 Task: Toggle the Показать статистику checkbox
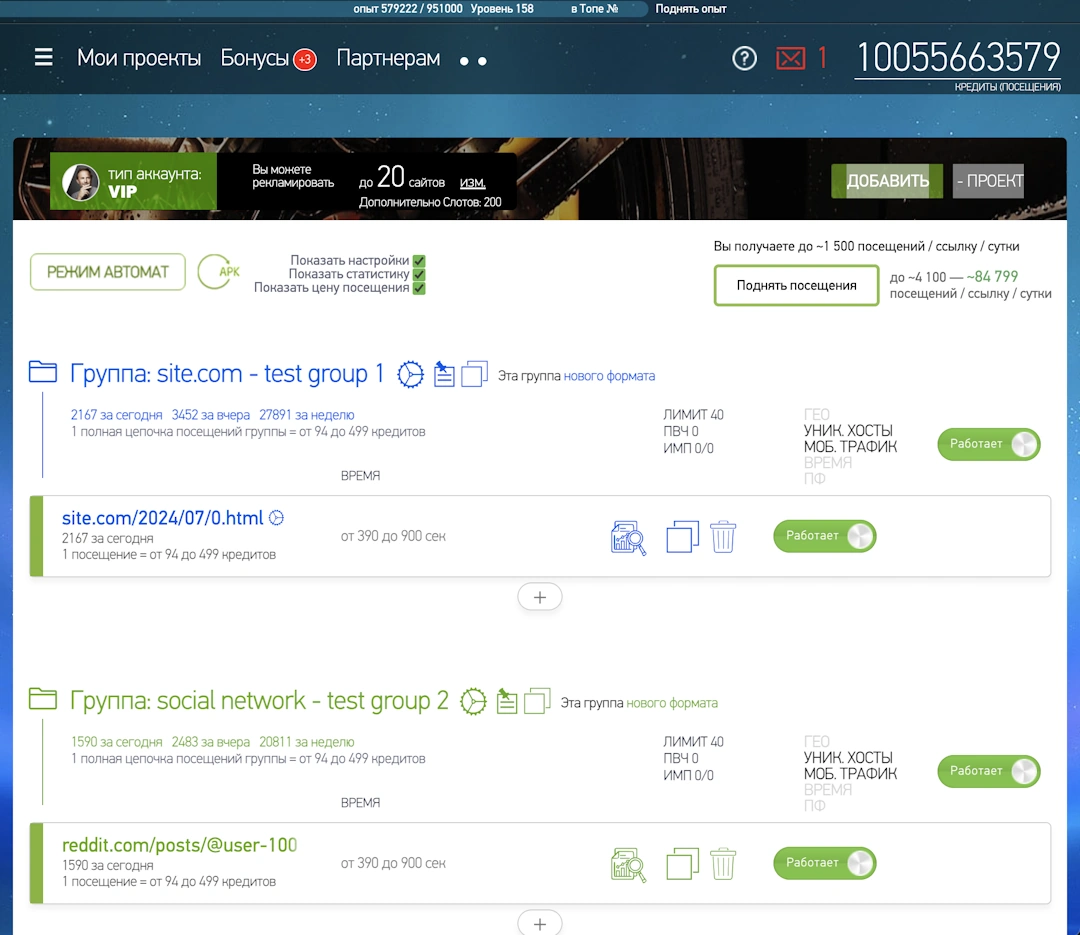click(419, 274)
